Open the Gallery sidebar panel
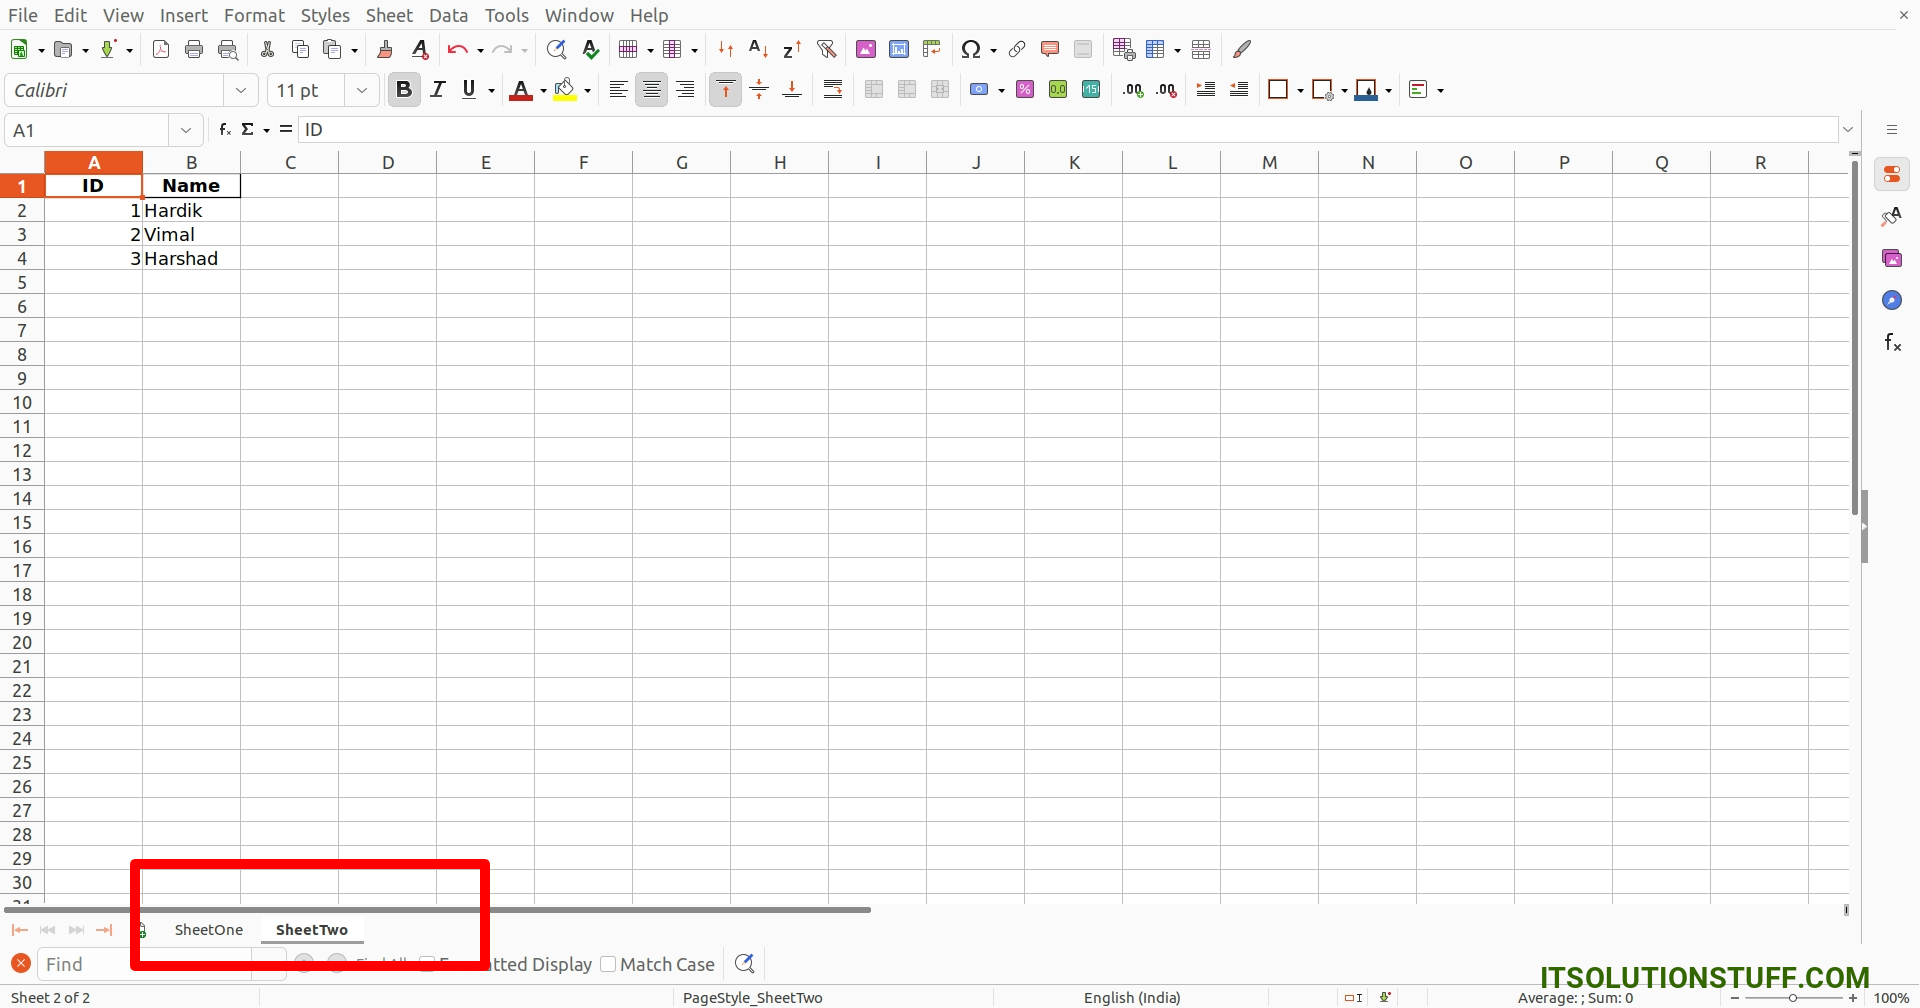 click(1893, 258)
